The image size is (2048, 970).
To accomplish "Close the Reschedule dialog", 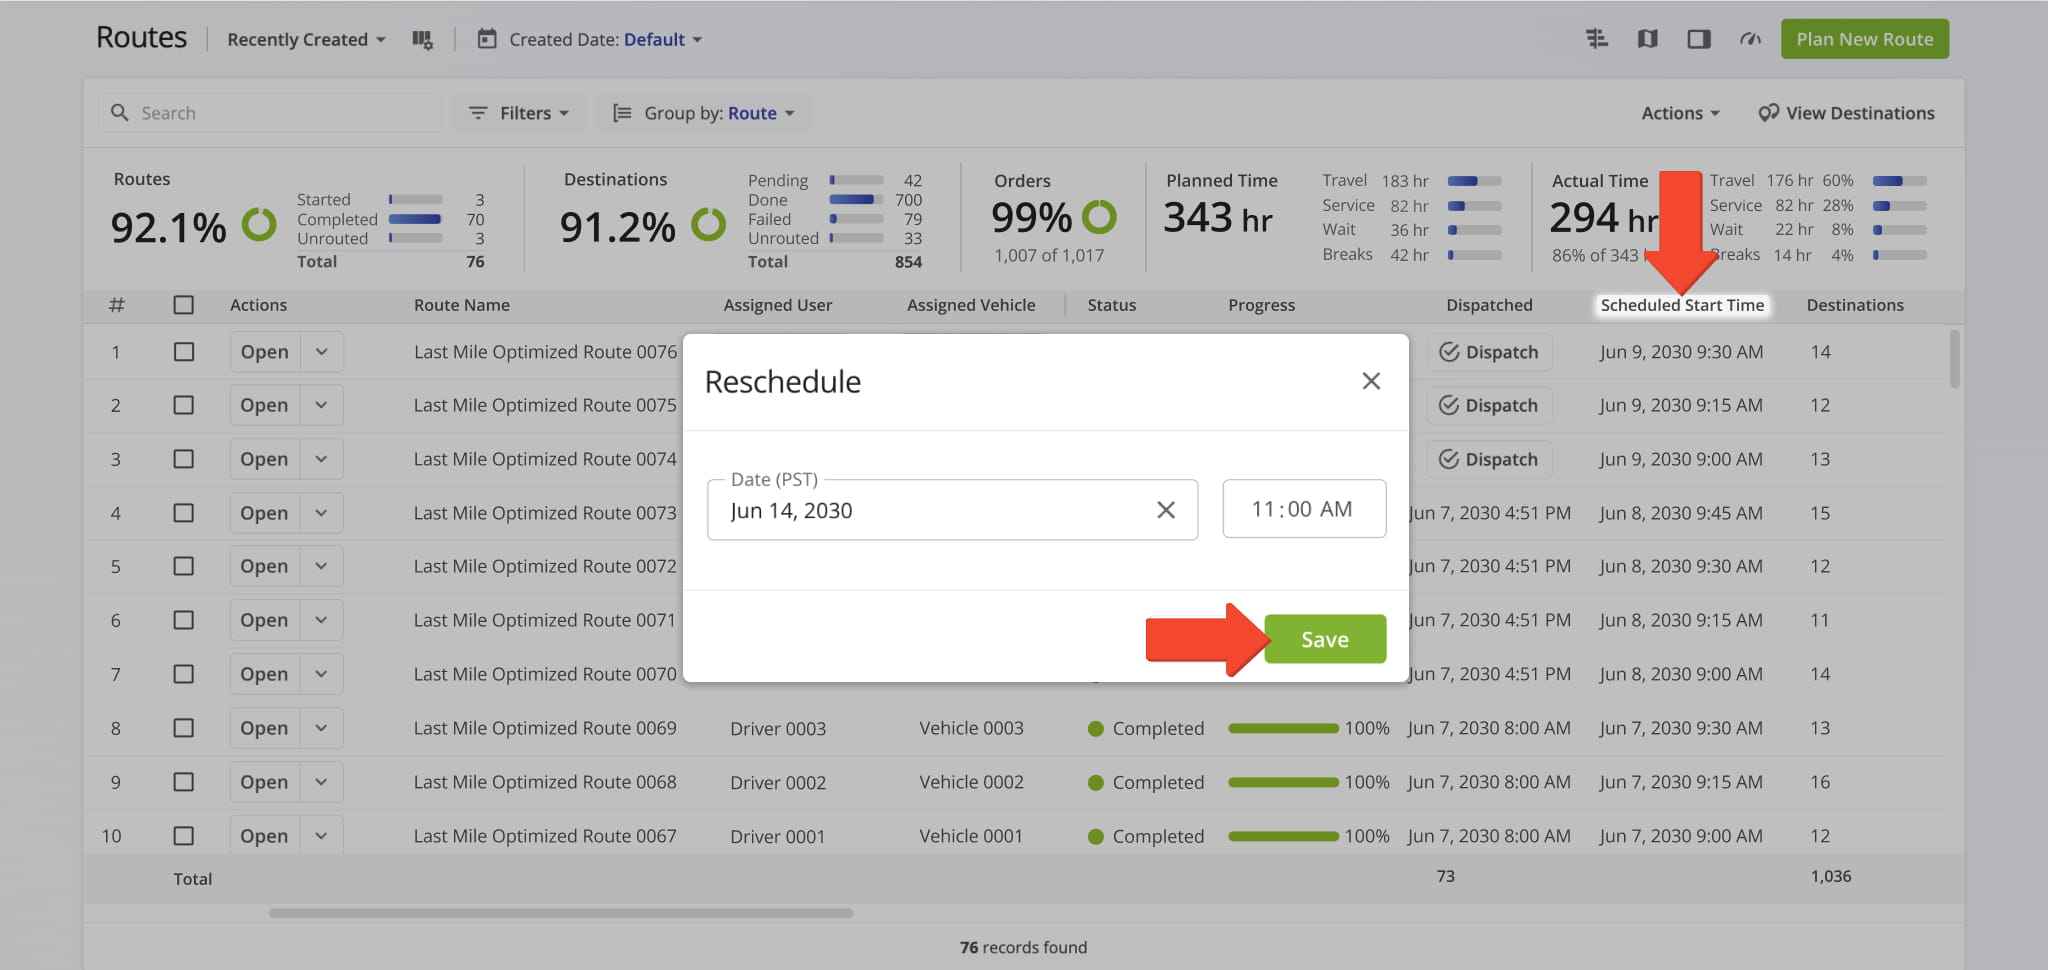I will [1370, 381].
